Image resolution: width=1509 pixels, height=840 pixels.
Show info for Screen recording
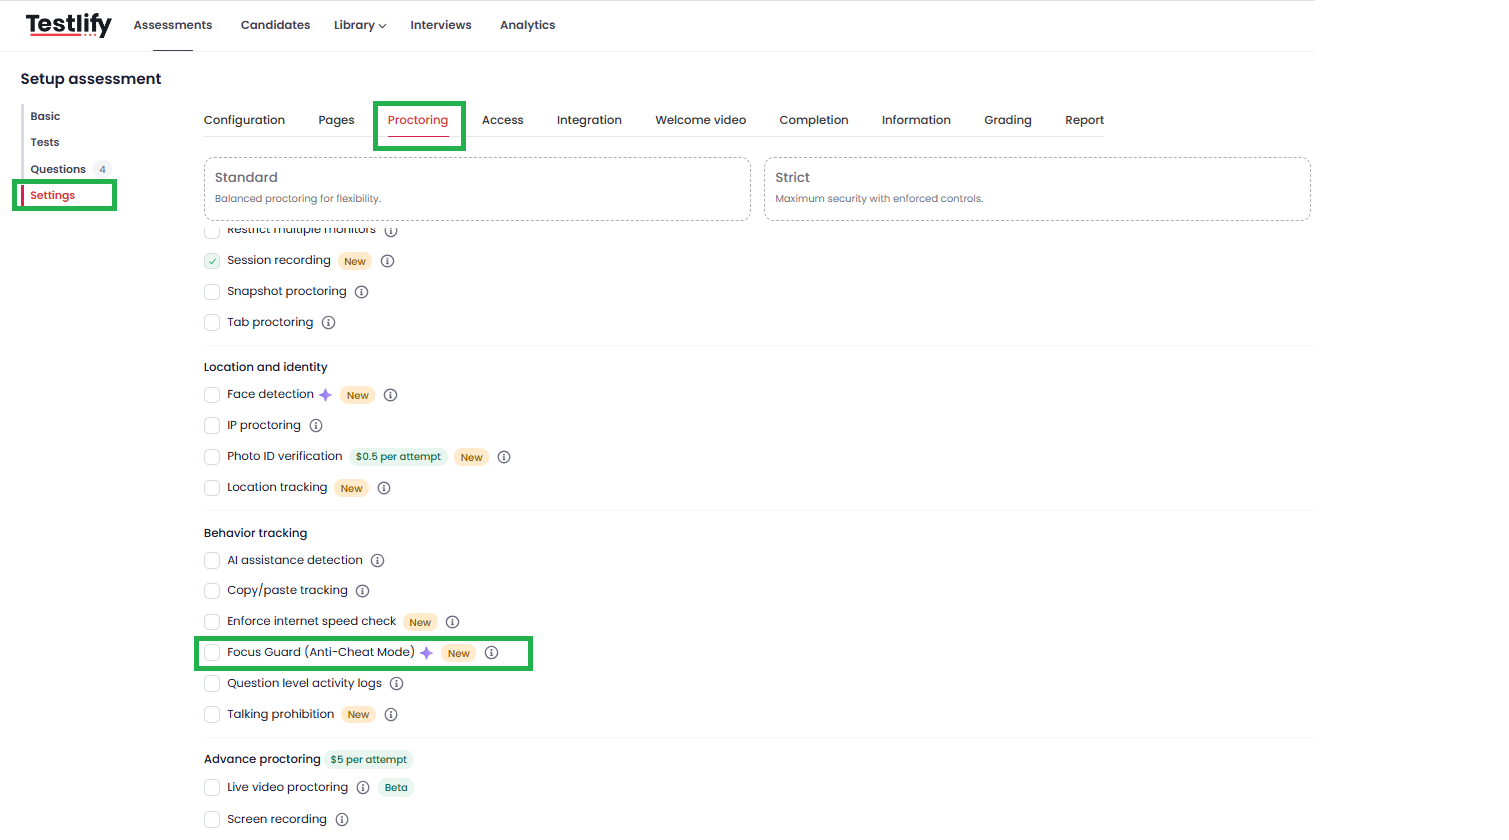342,820
